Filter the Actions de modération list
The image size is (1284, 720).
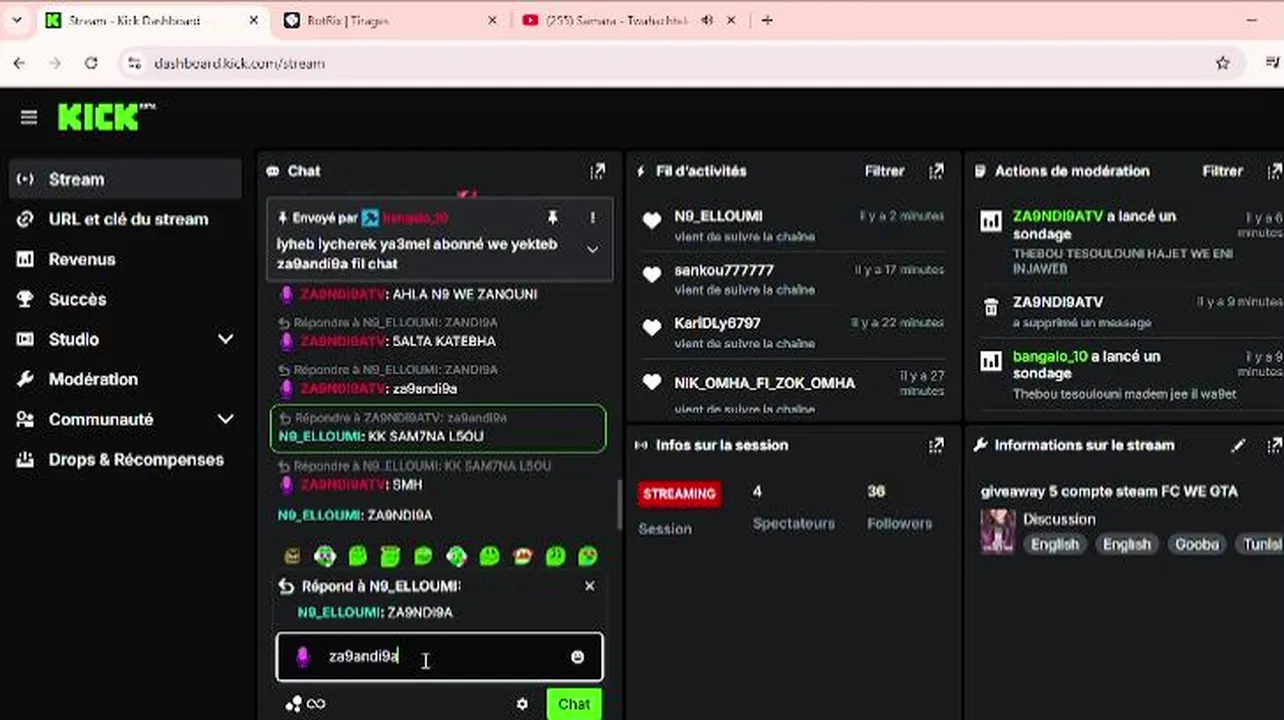click(x=1222, y=171)
